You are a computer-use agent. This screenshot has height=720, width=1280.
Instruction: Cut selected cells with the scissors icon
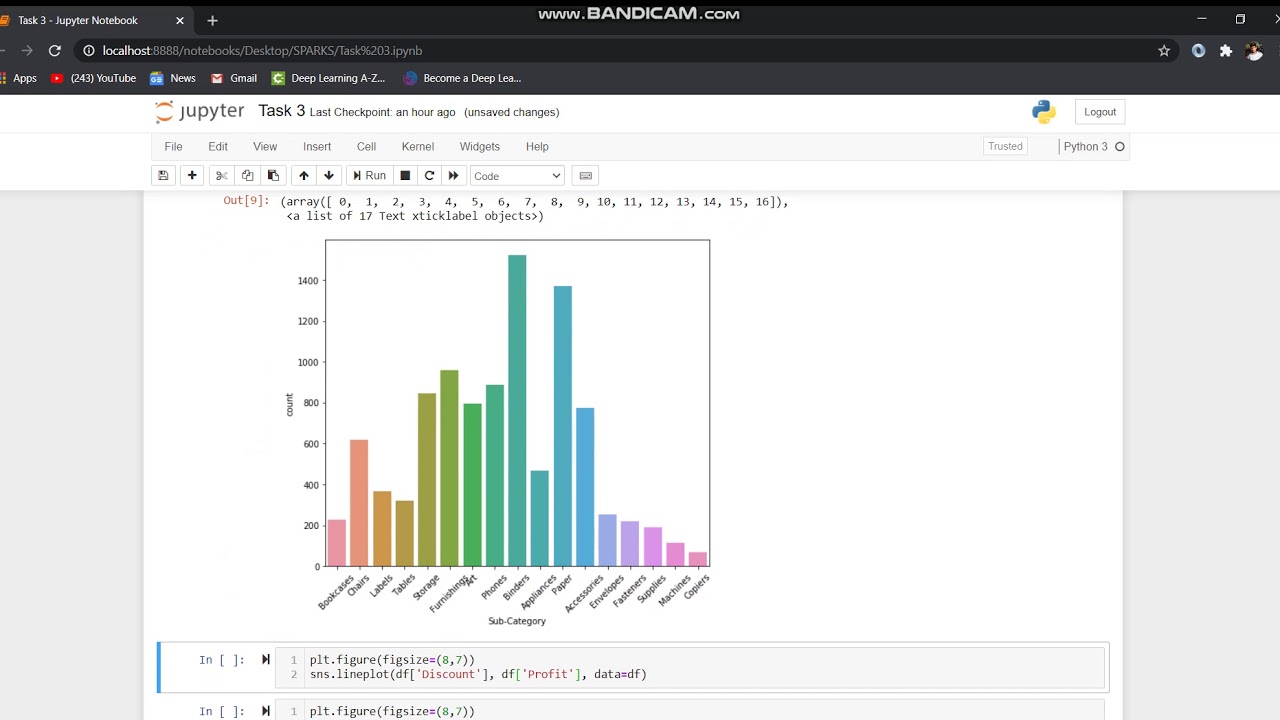[x=222, y=176]
